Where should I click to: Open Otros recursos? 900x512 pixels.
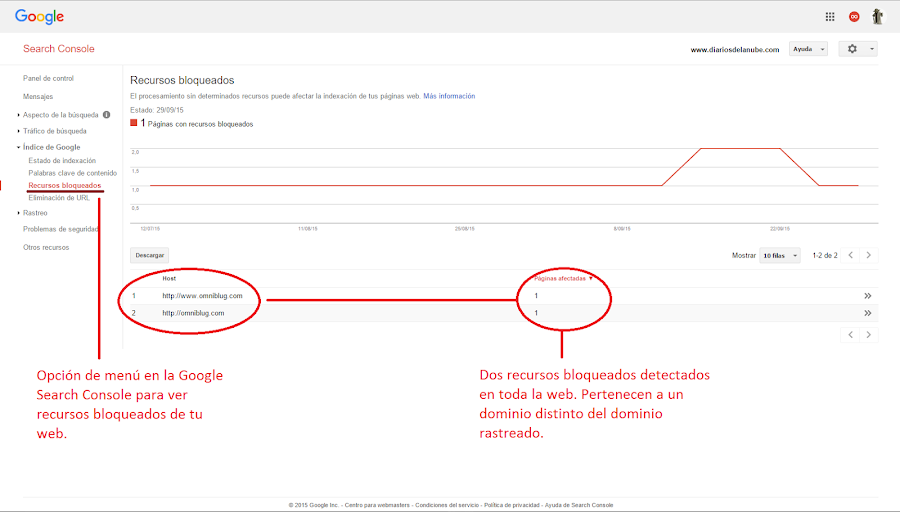coord(46,247)
